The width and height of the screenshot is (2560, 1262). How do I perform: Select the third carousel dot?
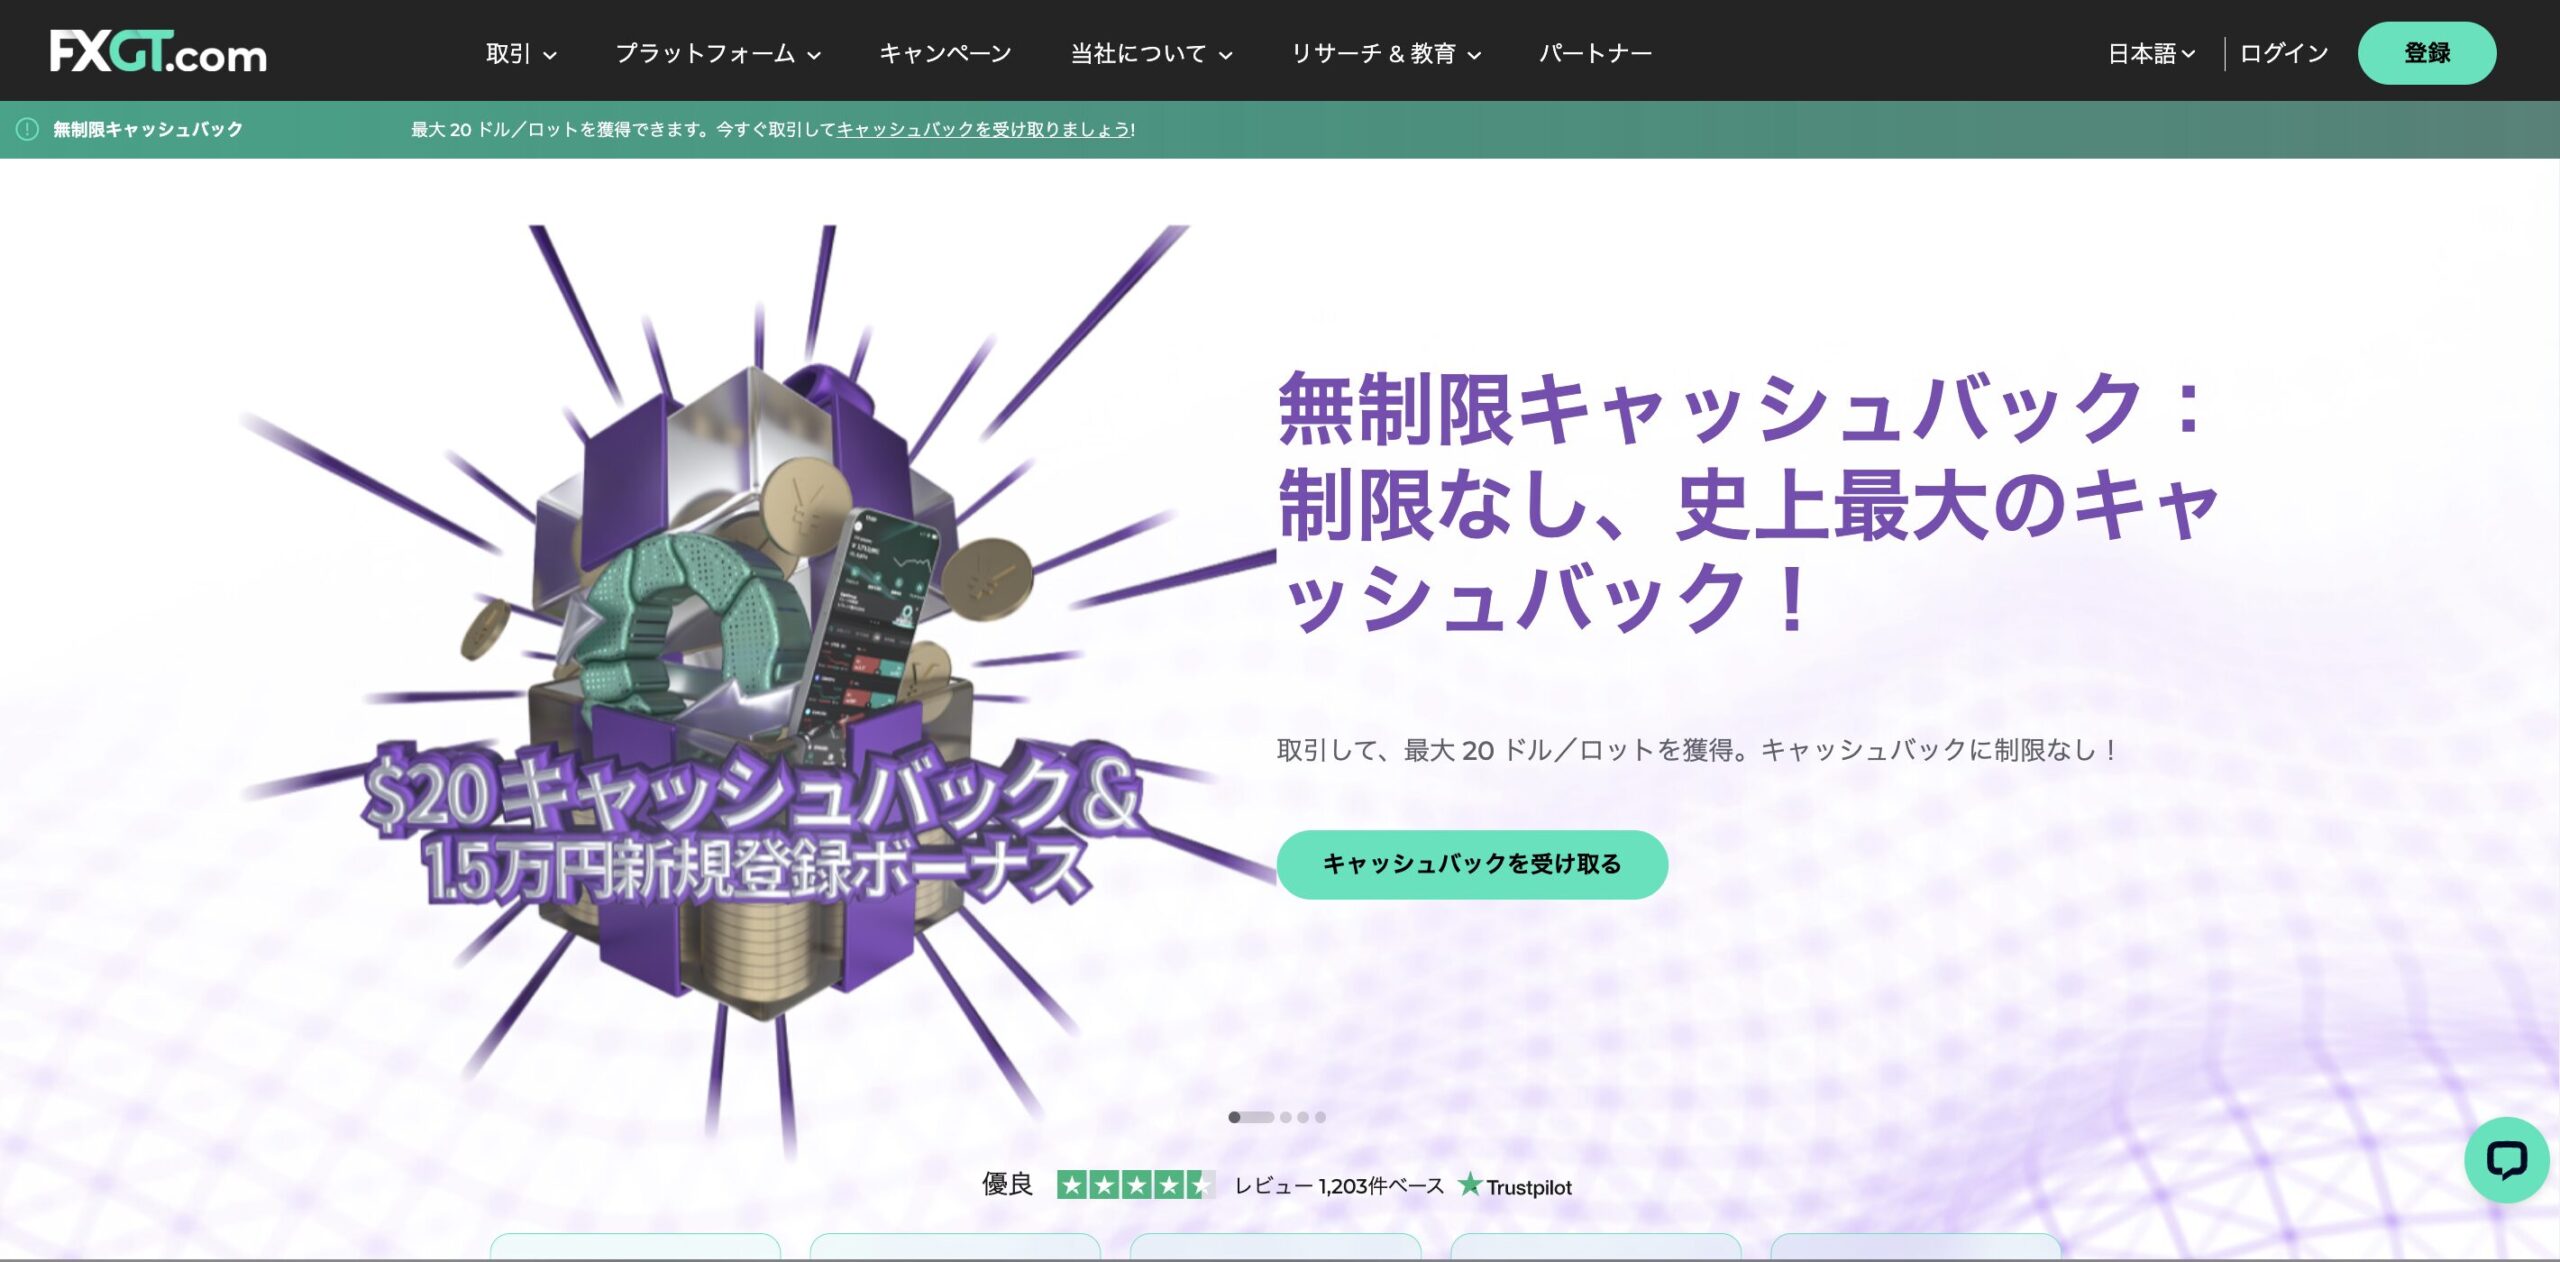(x=1303, y=1117)
